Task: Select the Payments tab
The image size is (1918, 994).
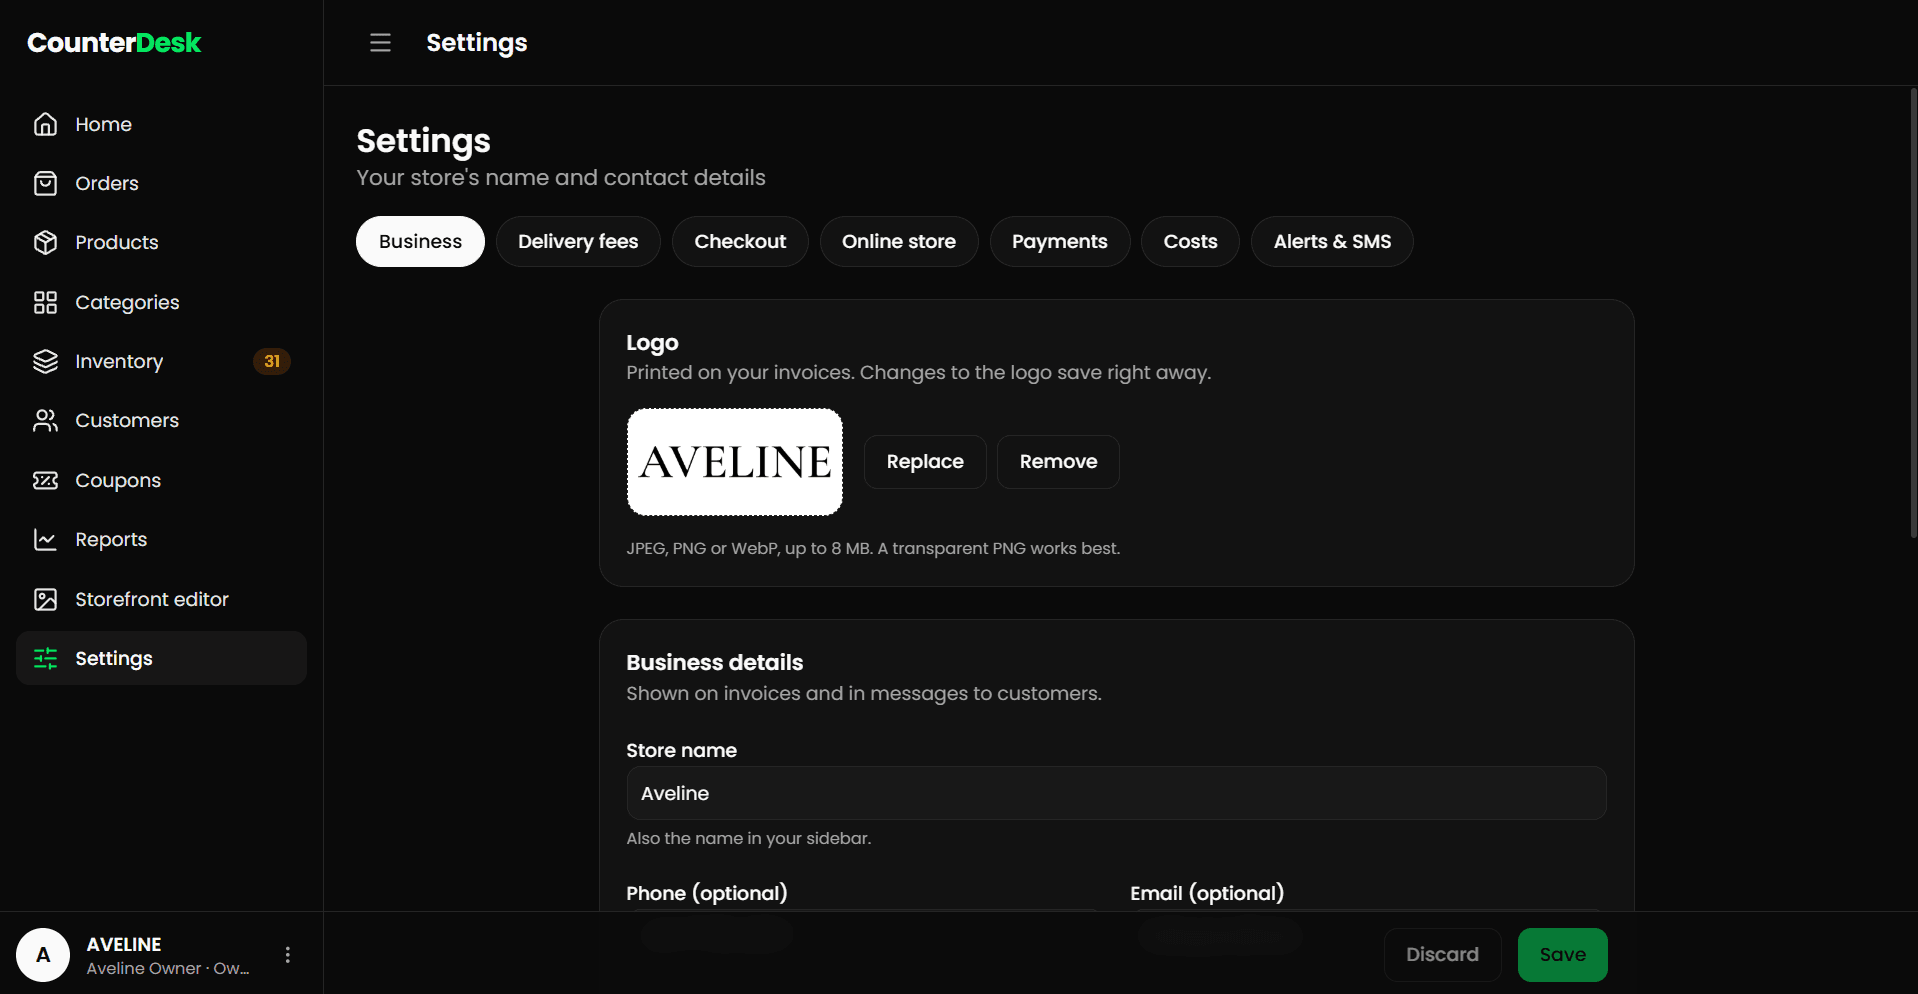Action: tap(1060, 241)
